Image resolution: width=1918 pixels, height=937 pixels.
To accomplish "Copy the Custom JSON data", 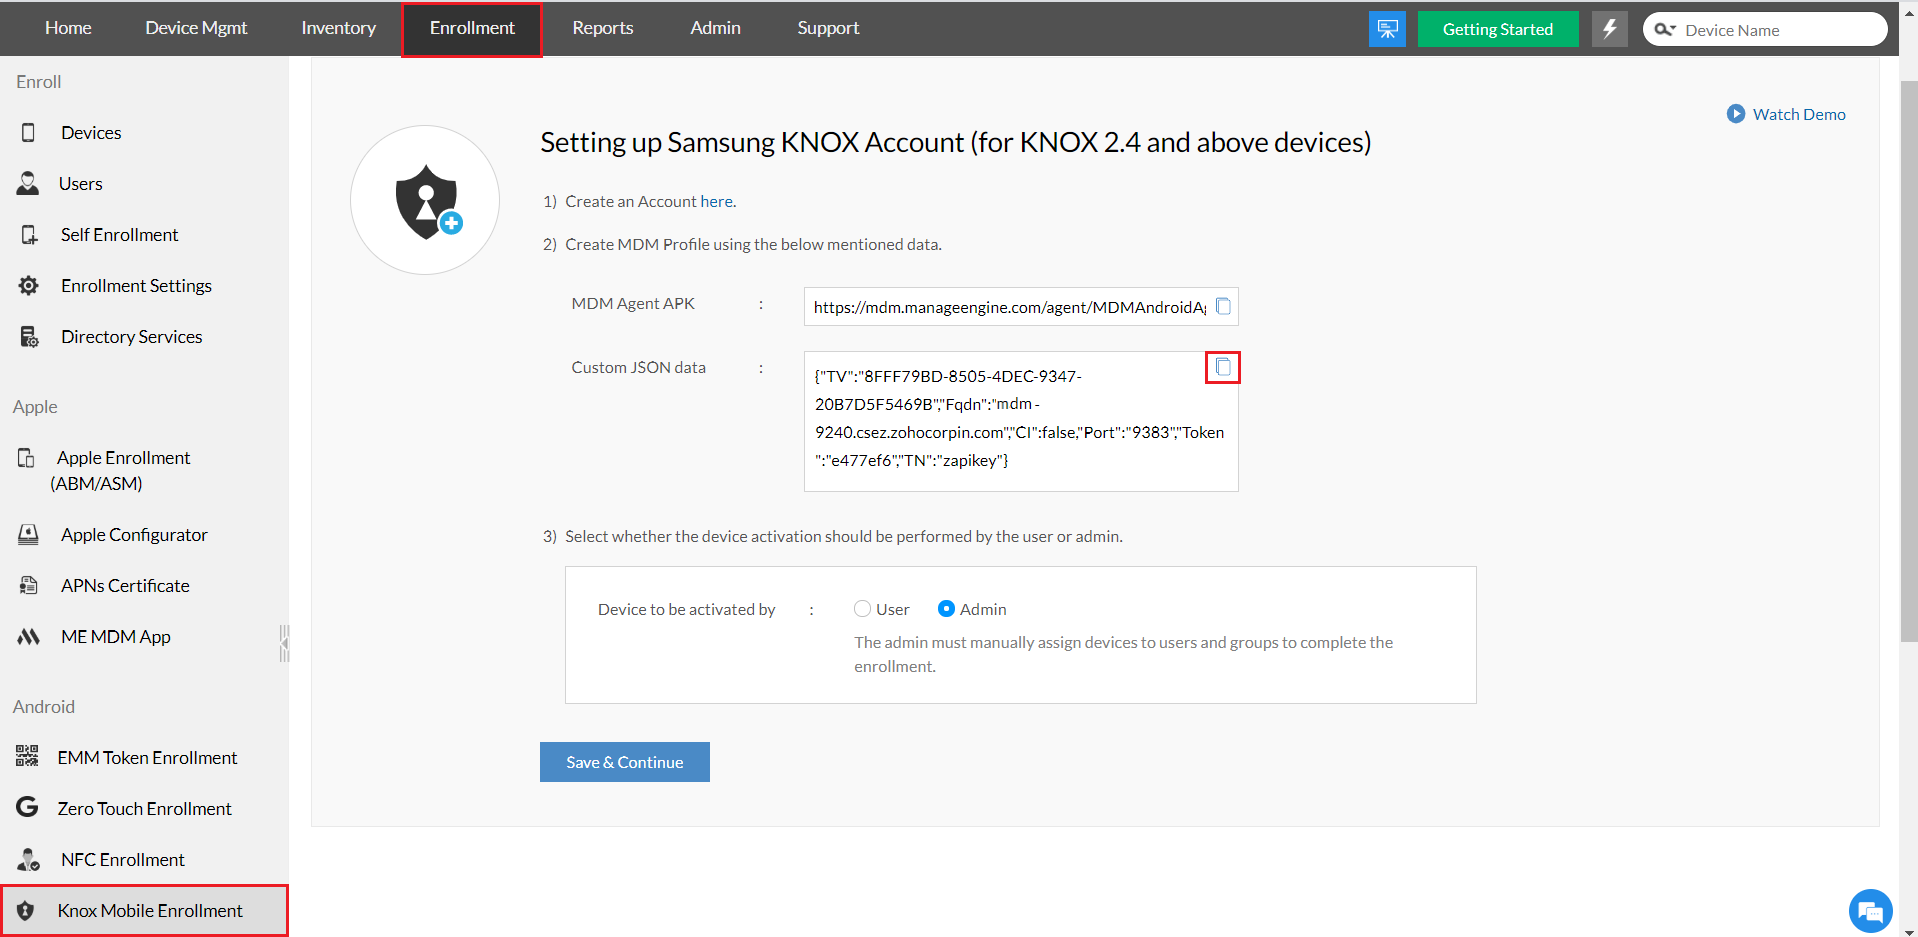I will point(1223,367).
